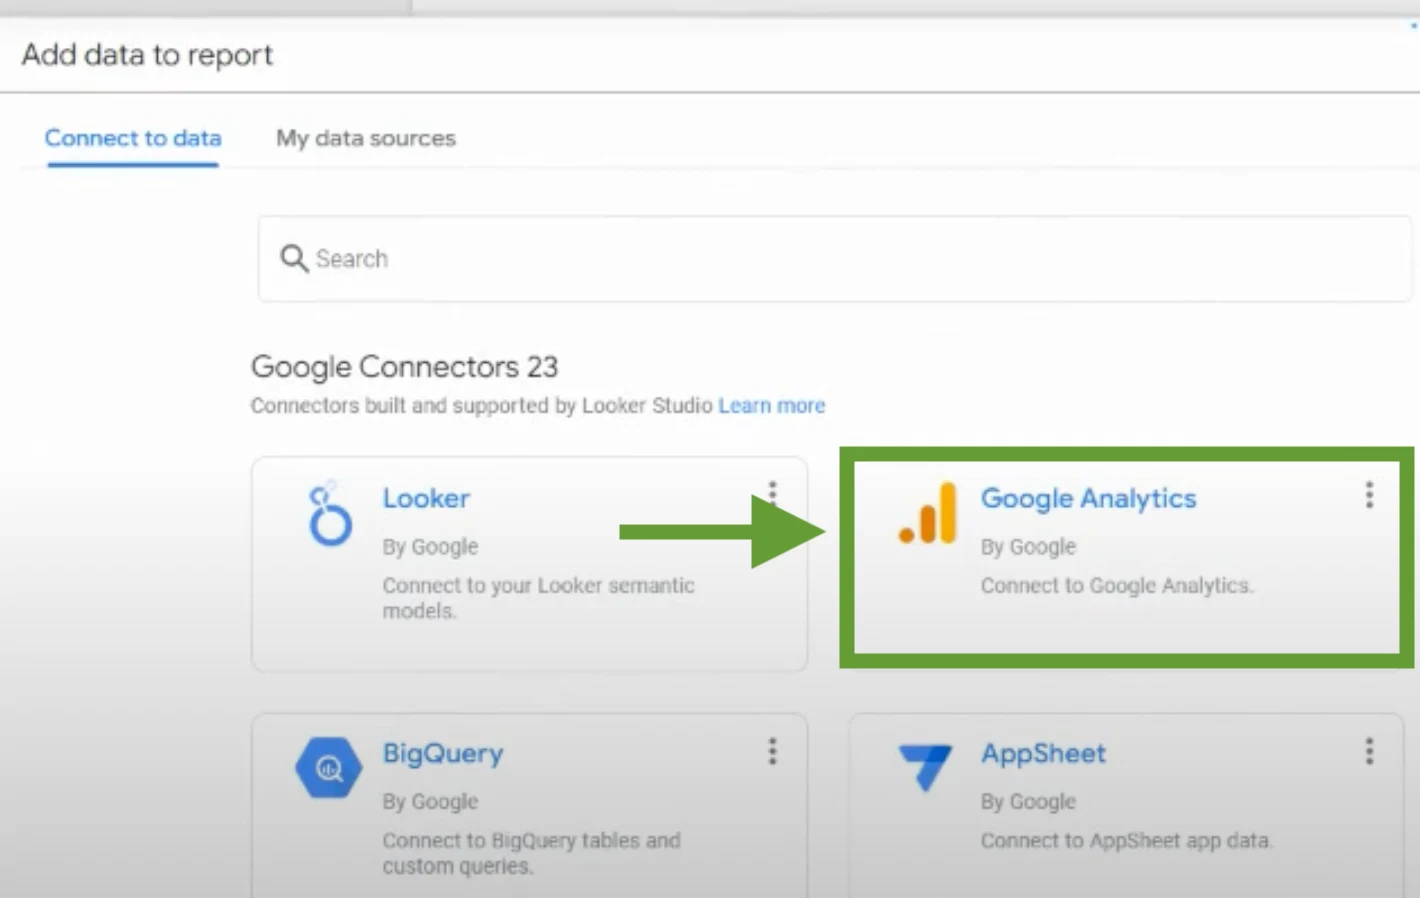1420x898 pixels.
Task: Click the 'Add data to report' title
Action: (x=147, y=55)
